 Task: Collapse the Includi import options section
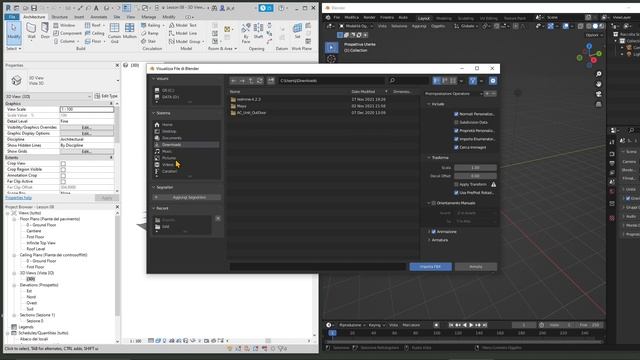tap(429, 104)
